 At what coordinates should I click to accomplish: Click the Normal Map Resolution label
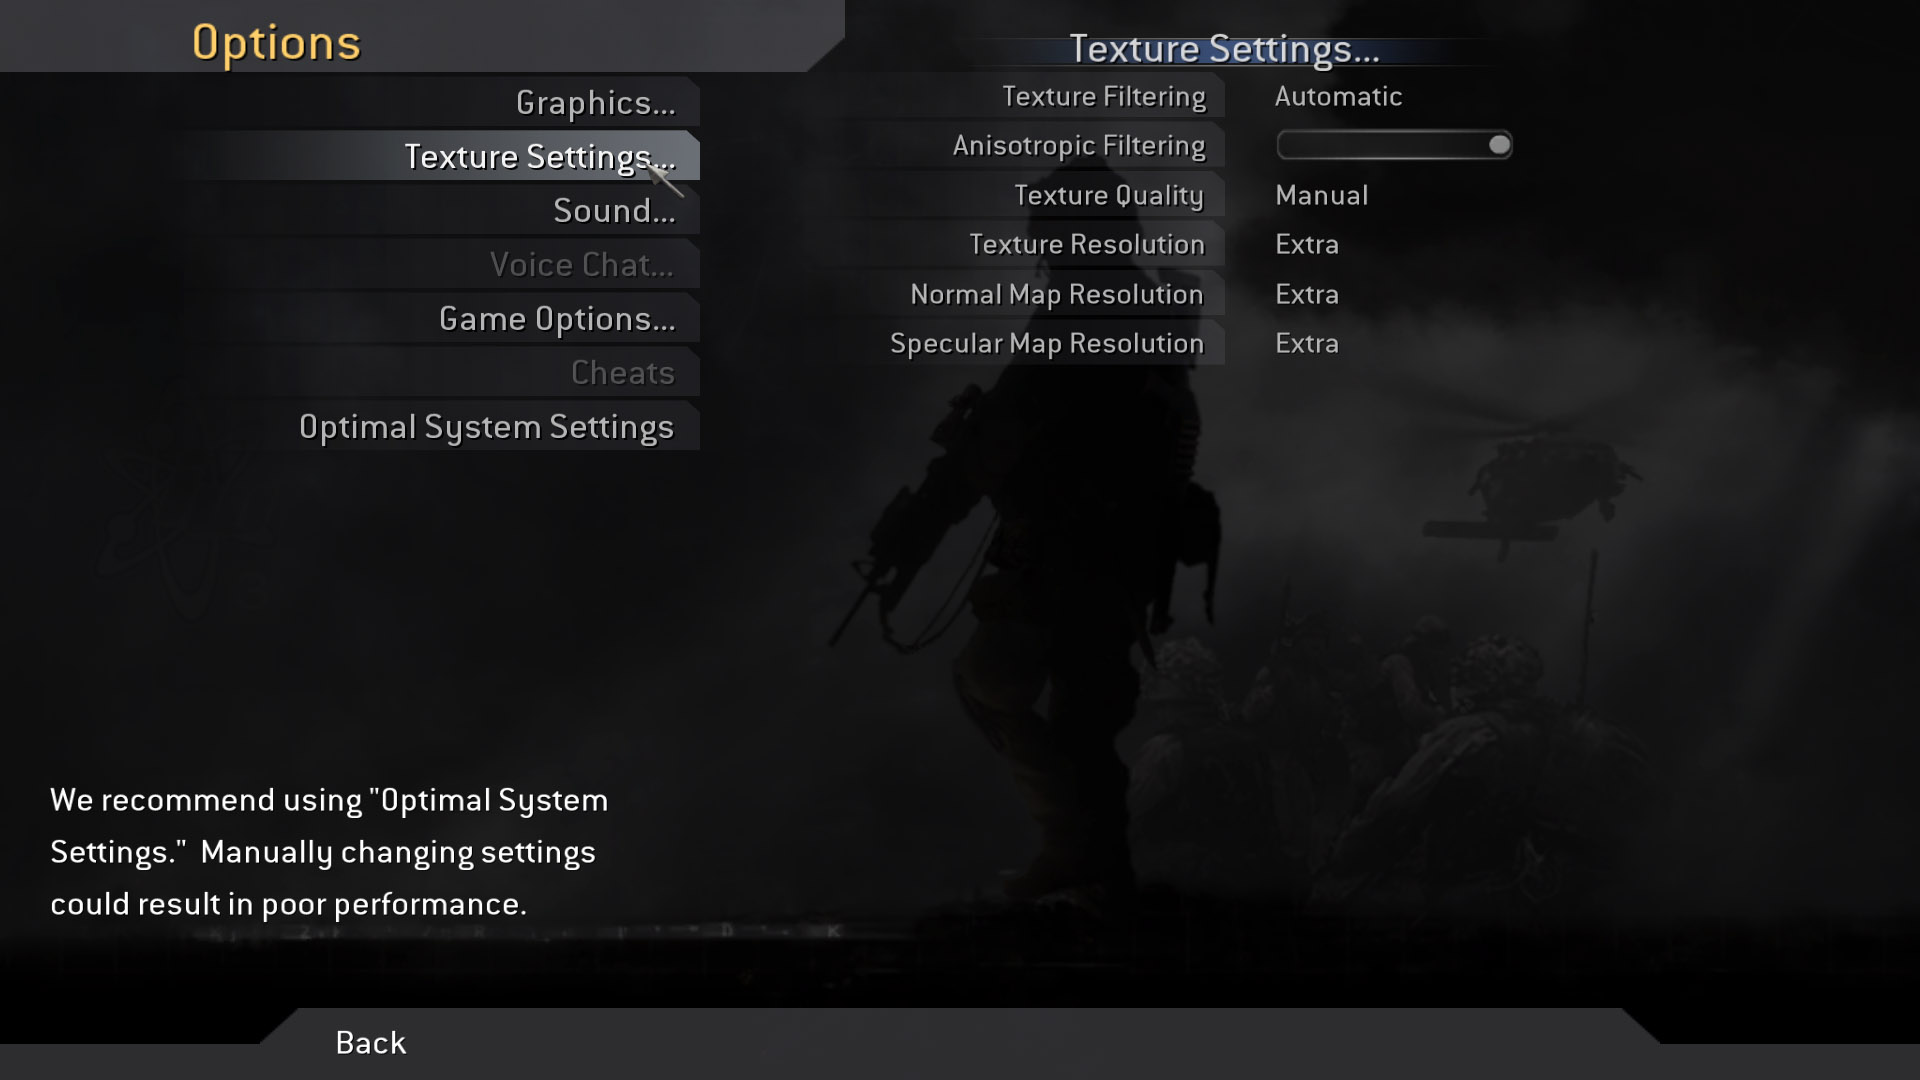1056,295
